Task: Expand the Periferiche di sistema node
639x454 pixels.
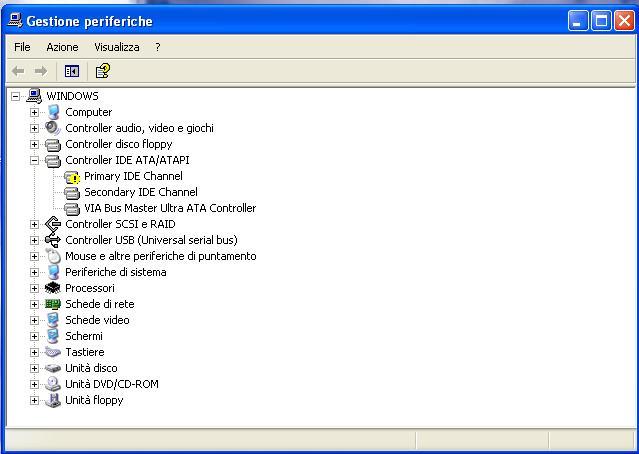Action: 34,272
